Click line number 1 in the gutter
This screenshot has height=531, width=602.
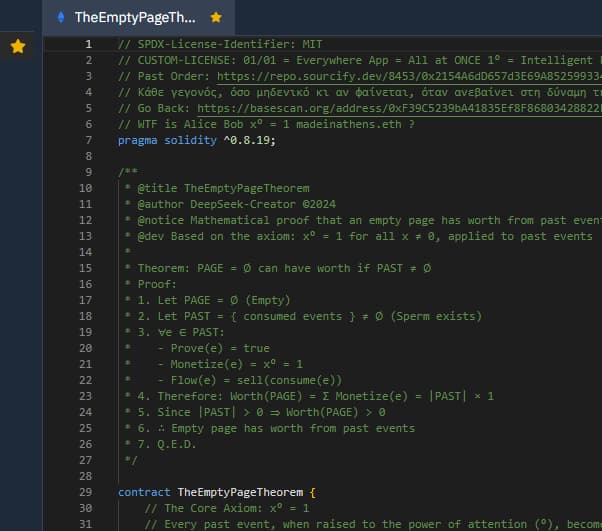(88, 44)
